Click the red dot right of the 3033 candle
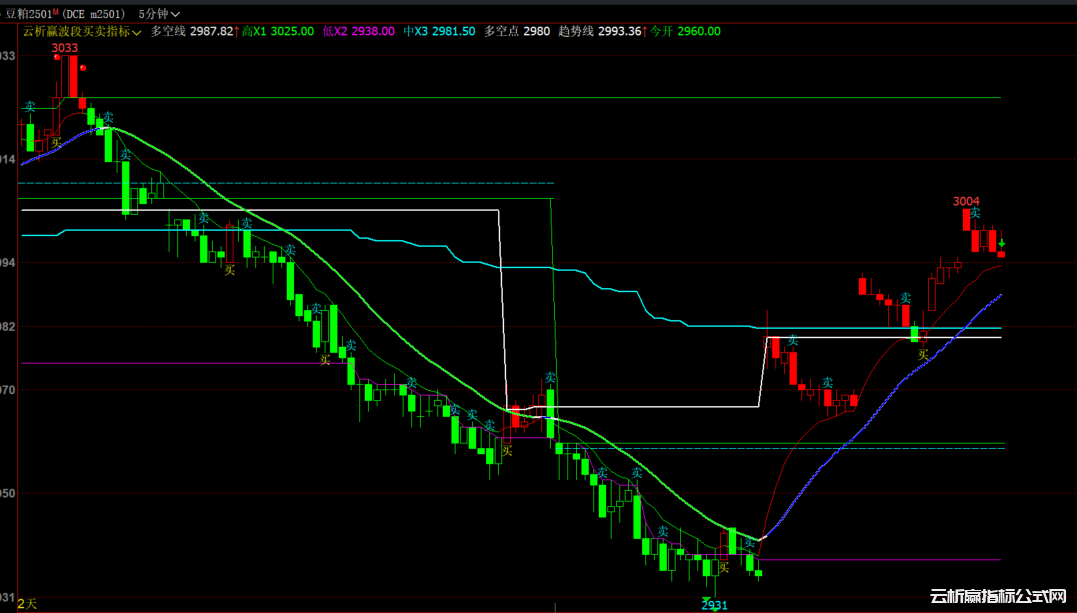Image resolution: width=1077 pixels, height=613 pixels. tap(83, 67)
